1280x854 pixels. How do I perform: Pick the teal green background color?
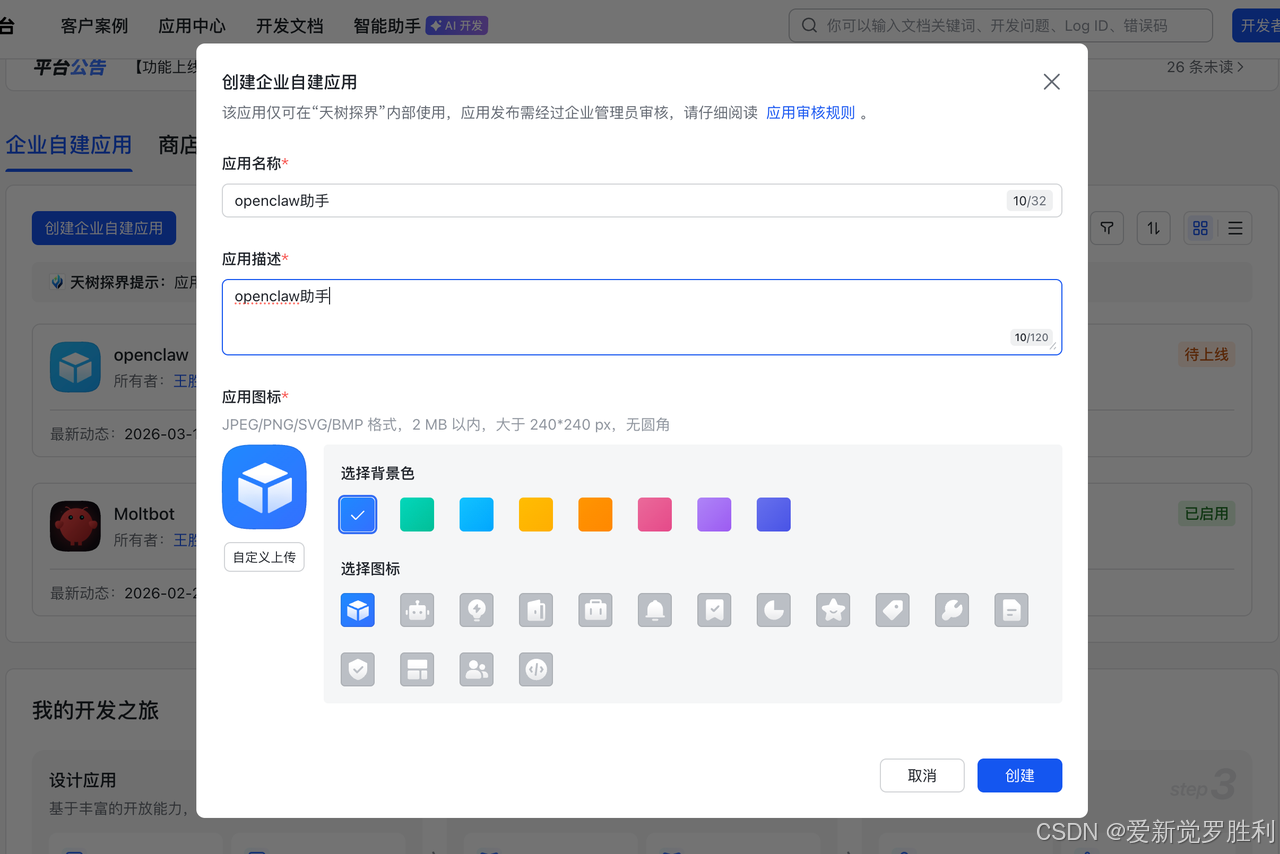pos(417,514)
